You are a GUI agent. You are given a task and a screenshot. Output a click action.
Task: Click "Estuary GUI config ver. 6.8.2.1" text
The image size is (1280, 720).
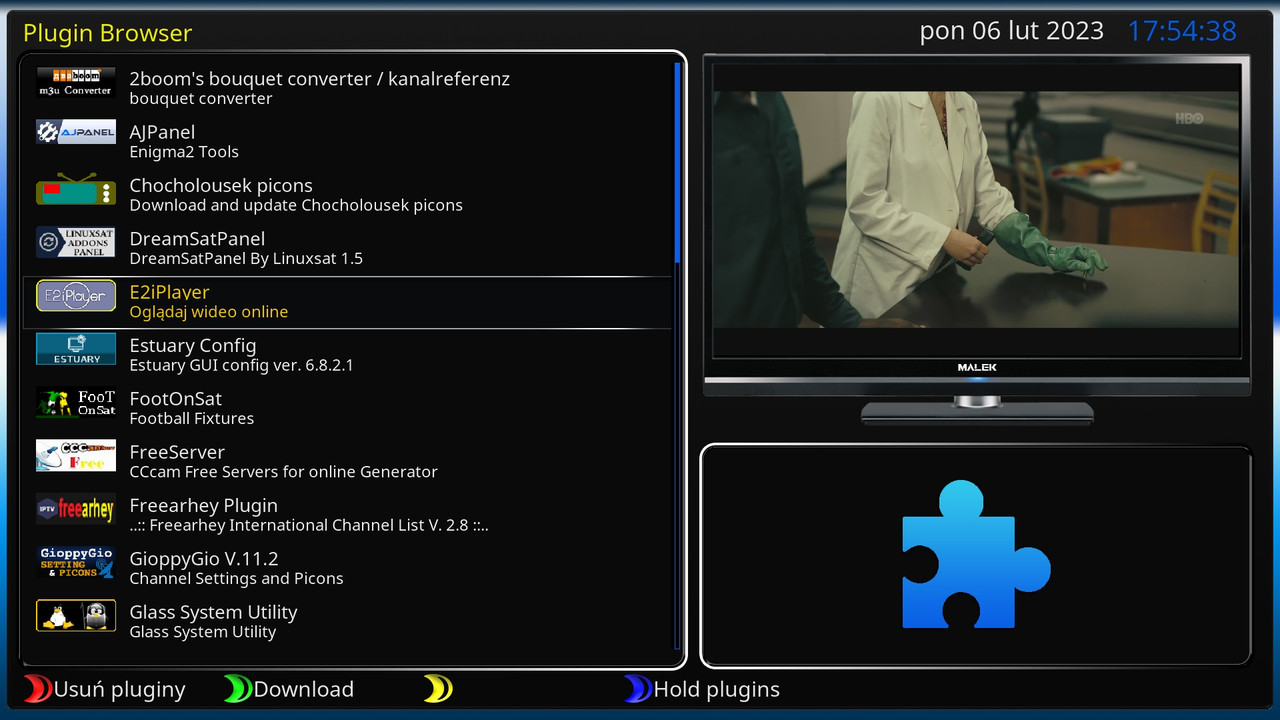(241, 366)
